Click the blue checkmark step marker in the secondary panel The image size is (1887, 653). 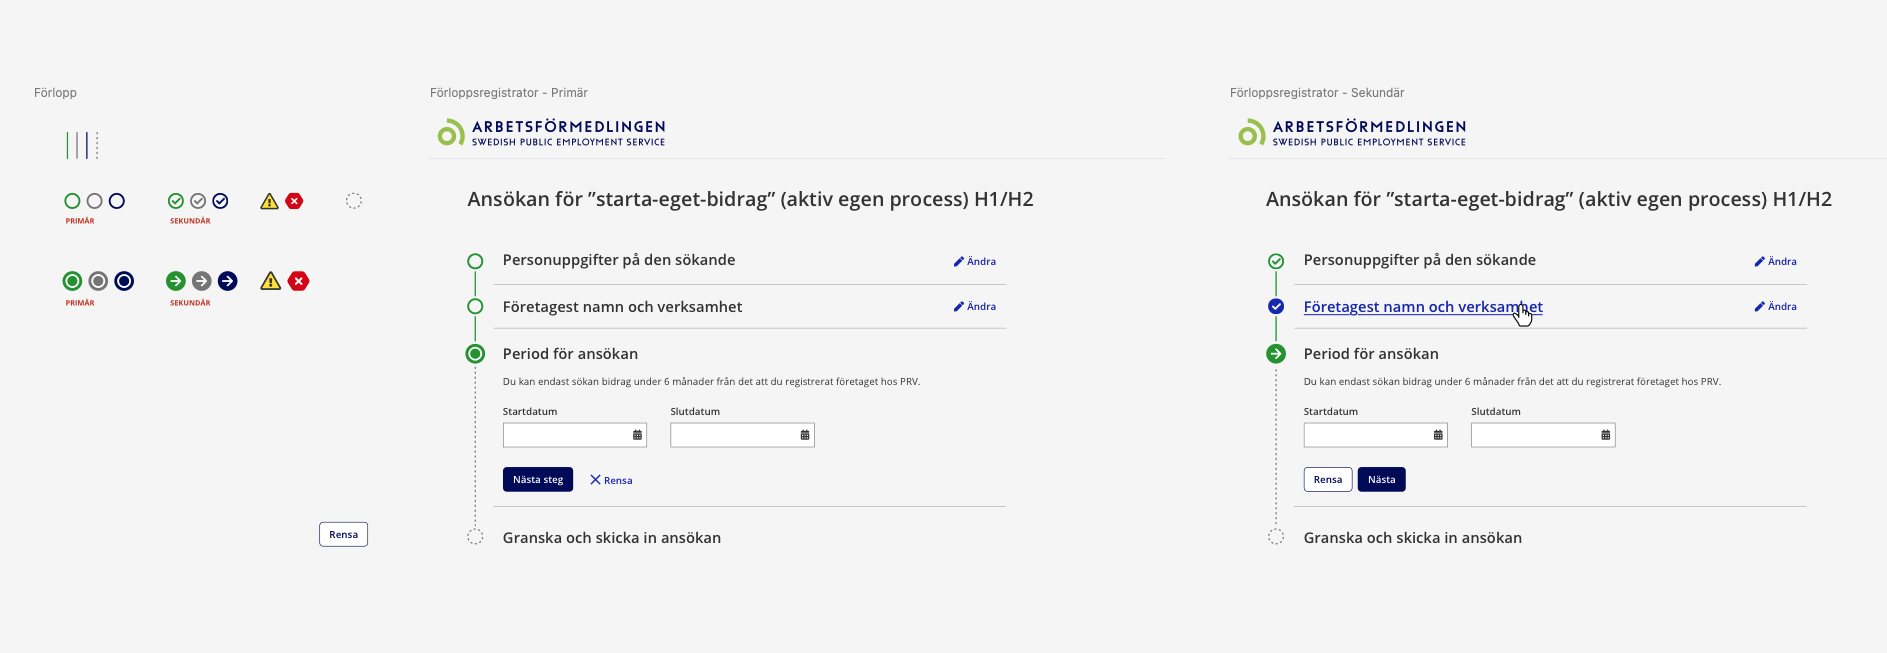coord(1276,307)
